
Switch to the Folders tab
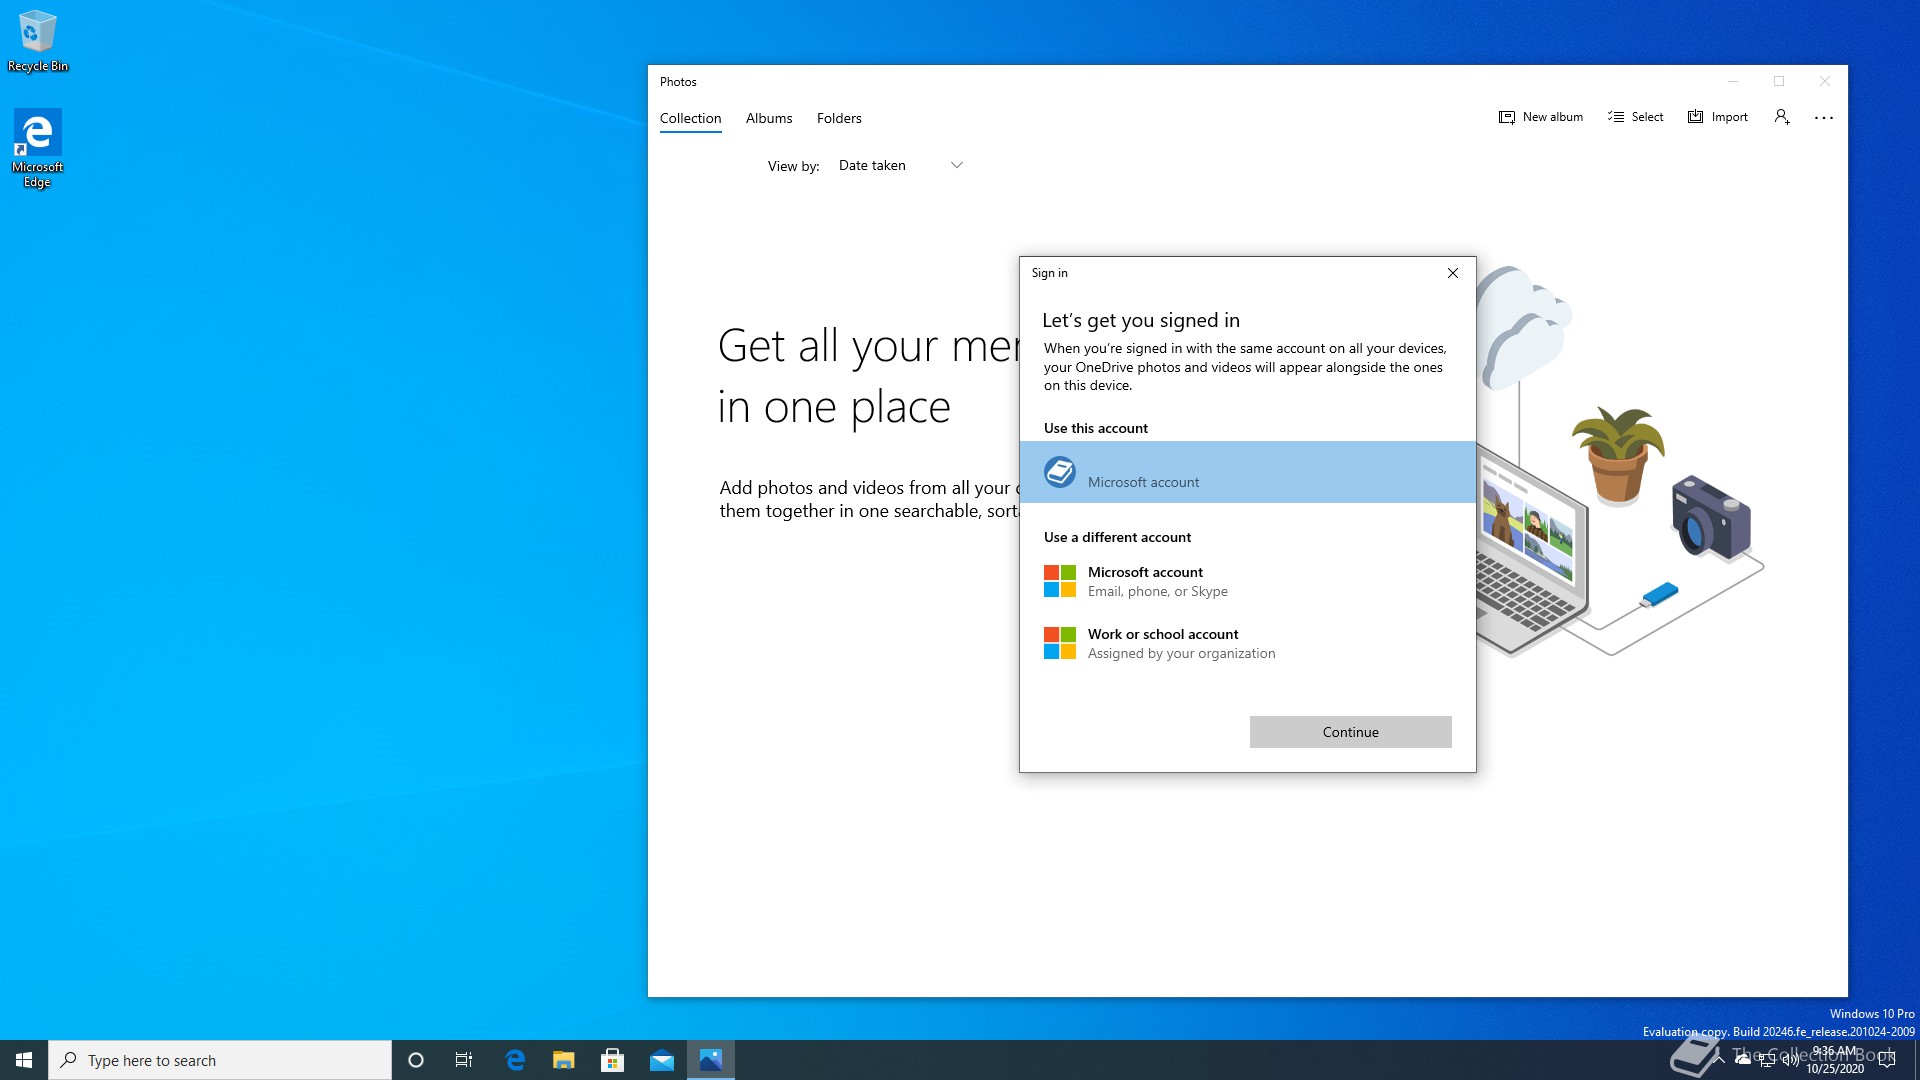839,118
